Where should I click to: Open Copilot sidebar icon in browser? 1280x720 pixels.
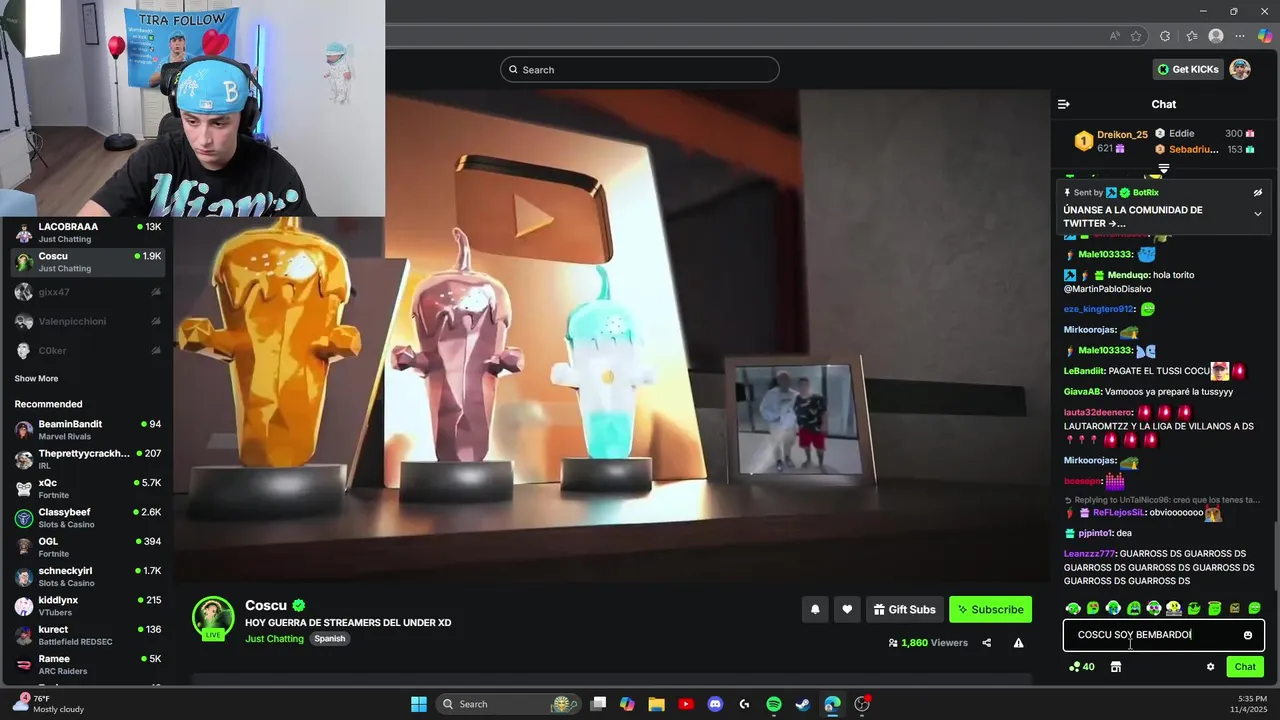click(1265, 36)
